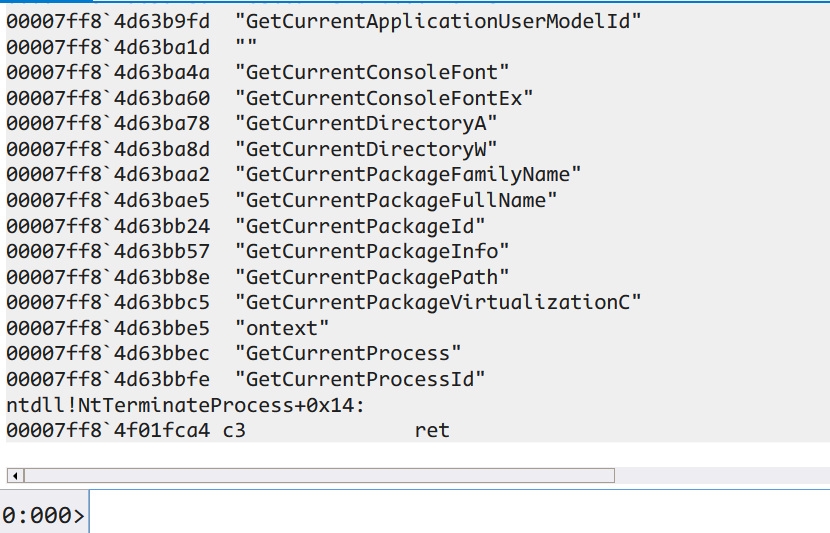
Task: Click the horizontal scrollbar thumb
Action: point(319,475)
